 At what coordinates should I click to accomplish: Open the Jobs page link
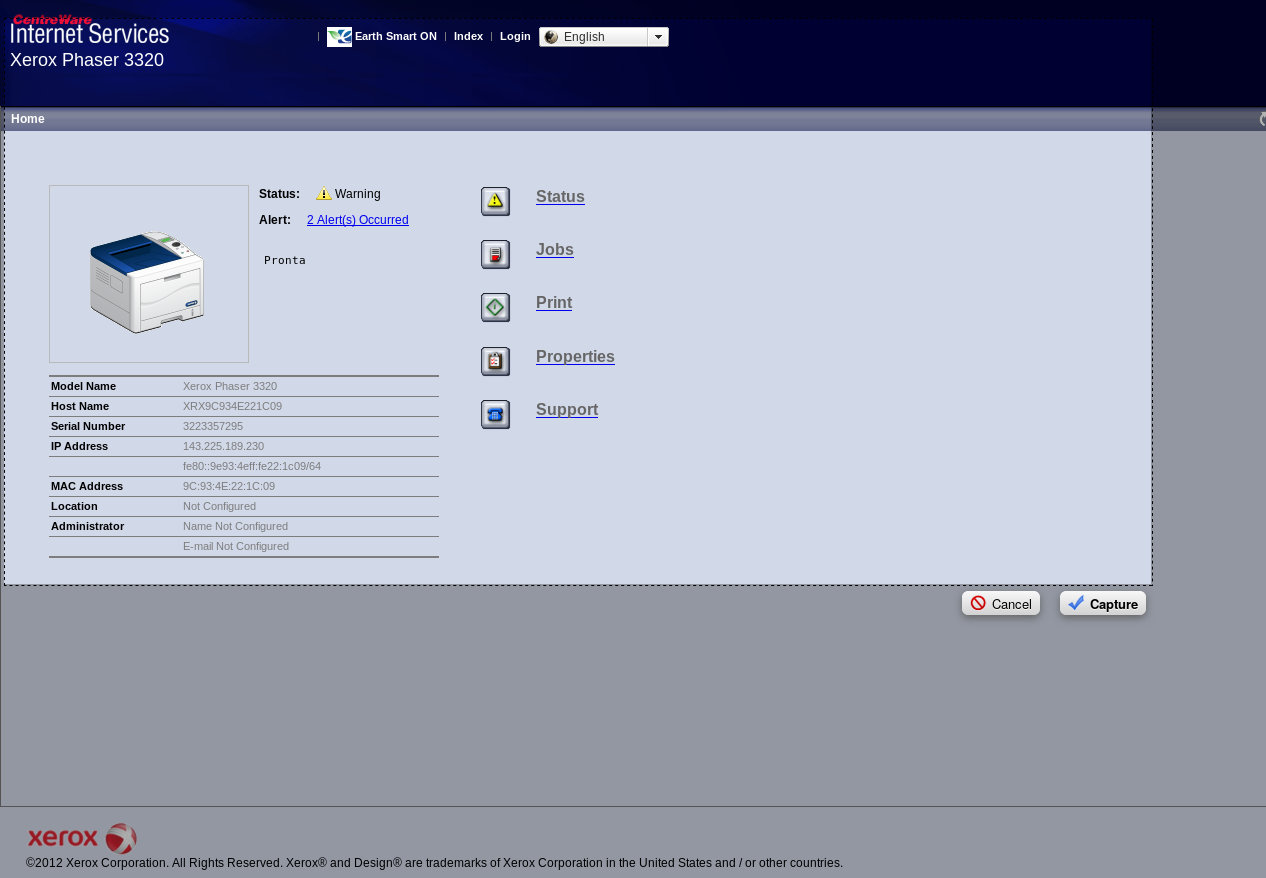[555, 250]
